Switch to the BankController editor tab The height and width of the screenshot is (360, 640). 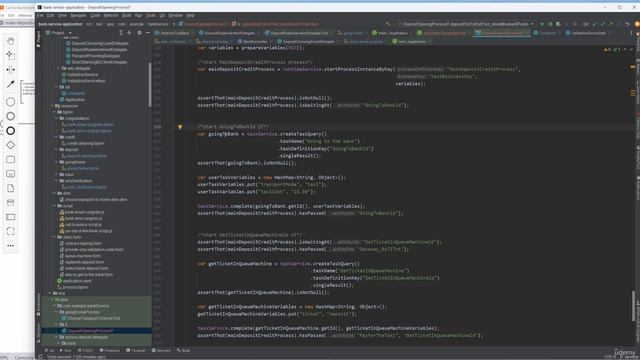[x=253, y=41]
